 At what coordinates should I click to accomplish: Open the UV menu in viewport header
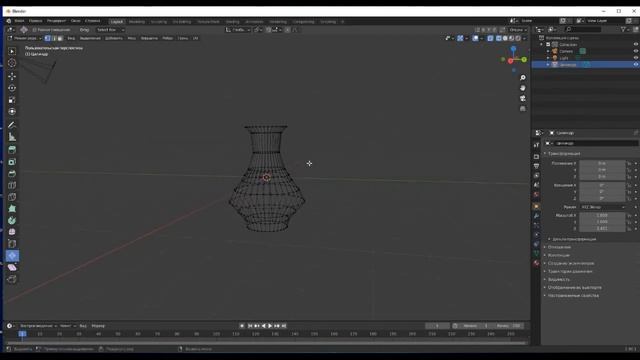point(196,38)
